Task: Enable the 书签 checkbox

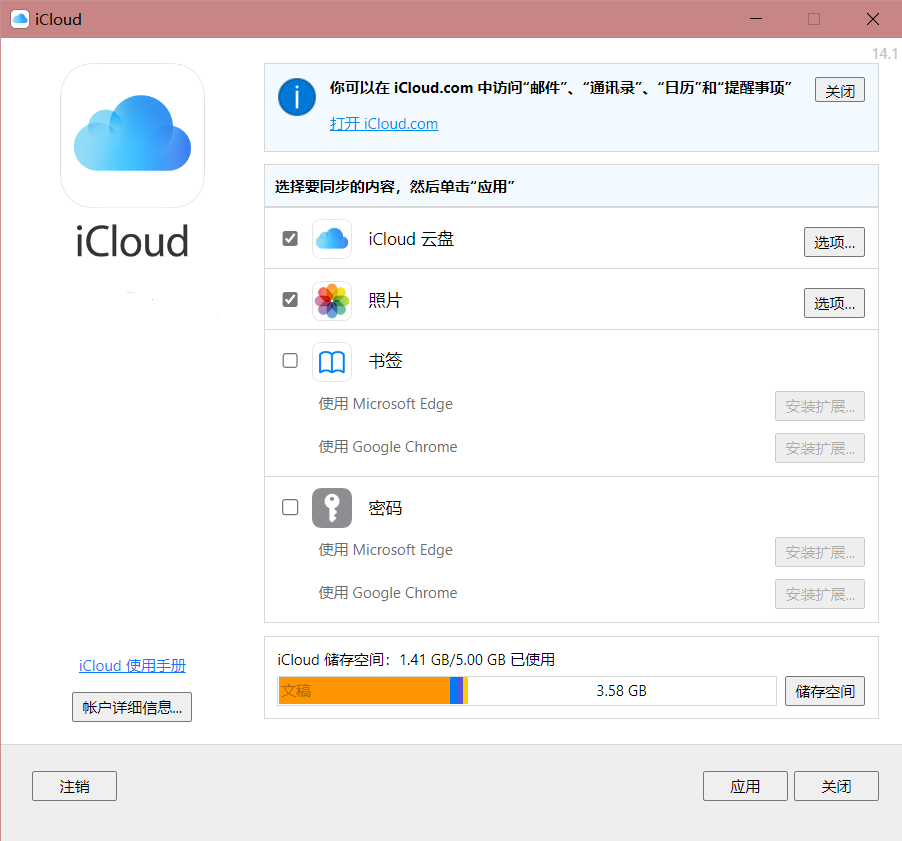Action: (290, 361)
